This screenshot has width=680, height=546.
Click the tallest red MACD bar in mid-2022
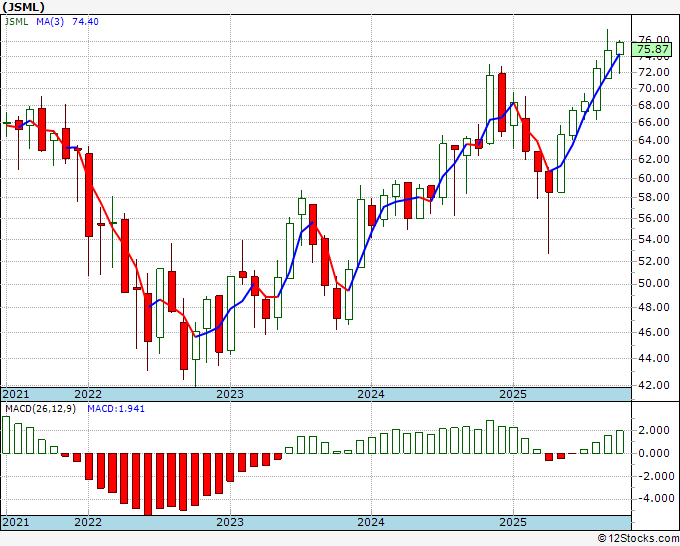pyautogui.click(x=148, y=484)
